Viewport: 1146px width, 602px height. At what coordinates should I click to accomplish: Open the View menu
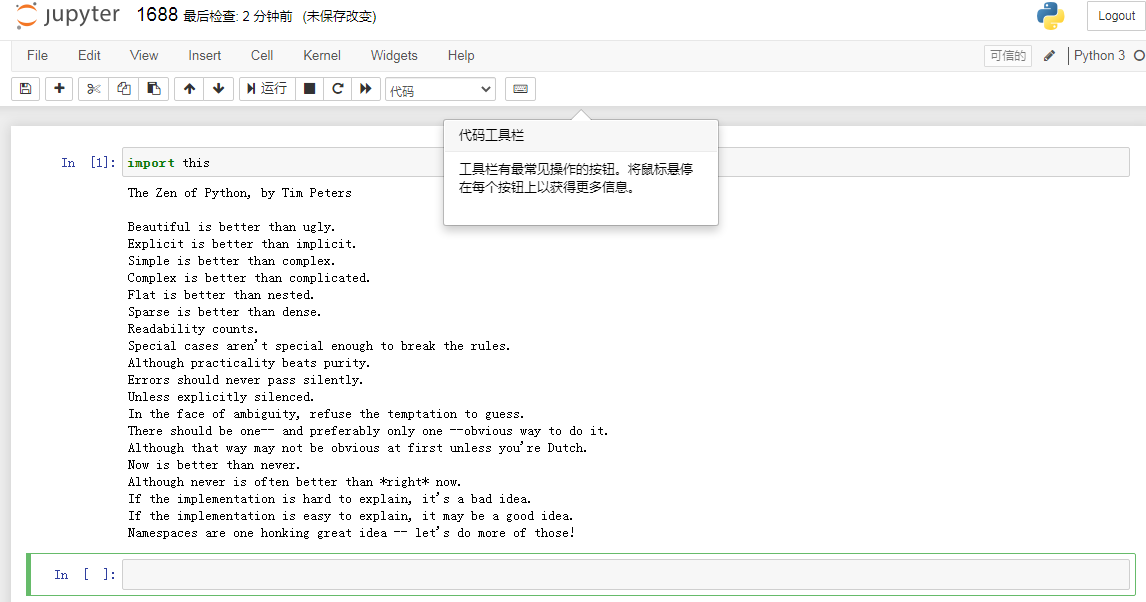coord(144,56)
